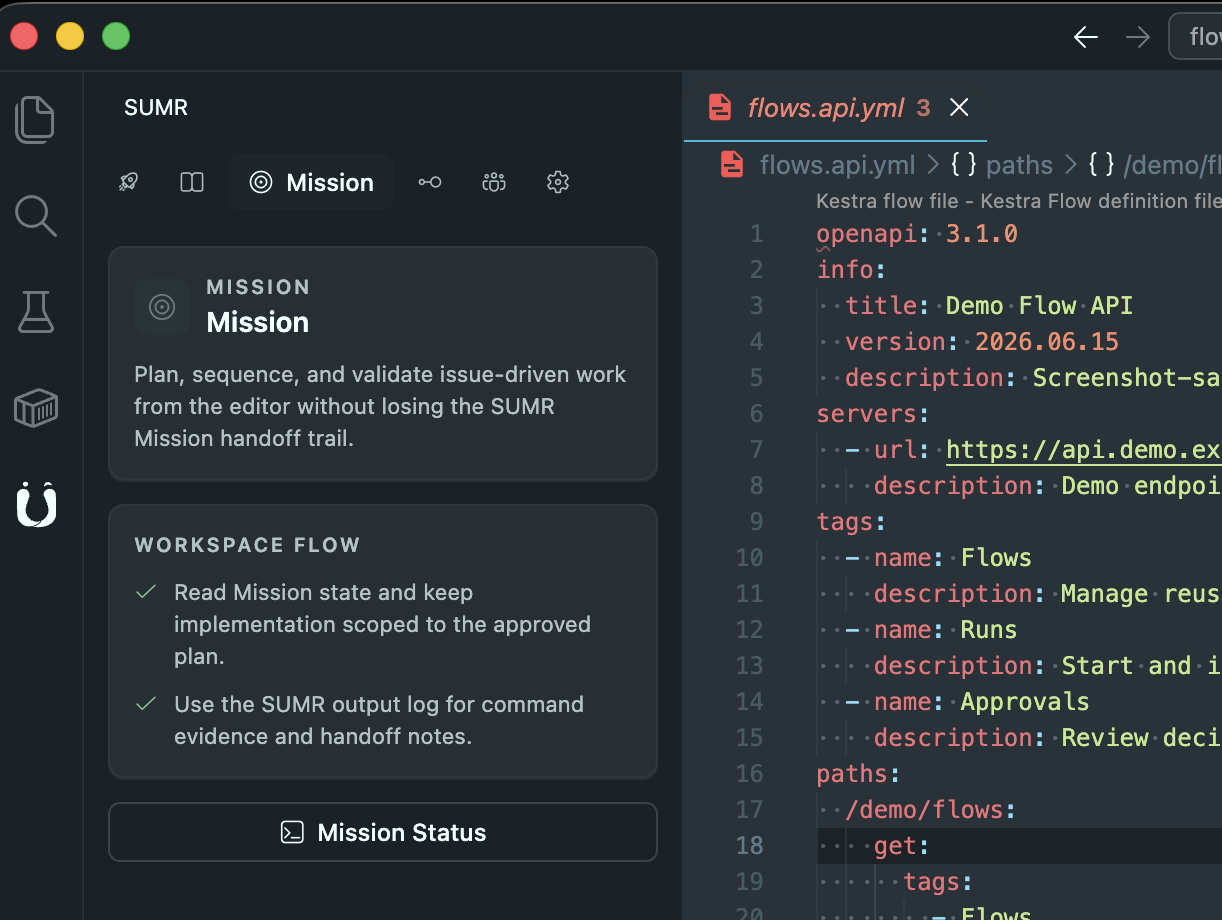1222x920 pixels.
Task: Select the book docs tab in SUMR panel
Action: click(192, 182)
